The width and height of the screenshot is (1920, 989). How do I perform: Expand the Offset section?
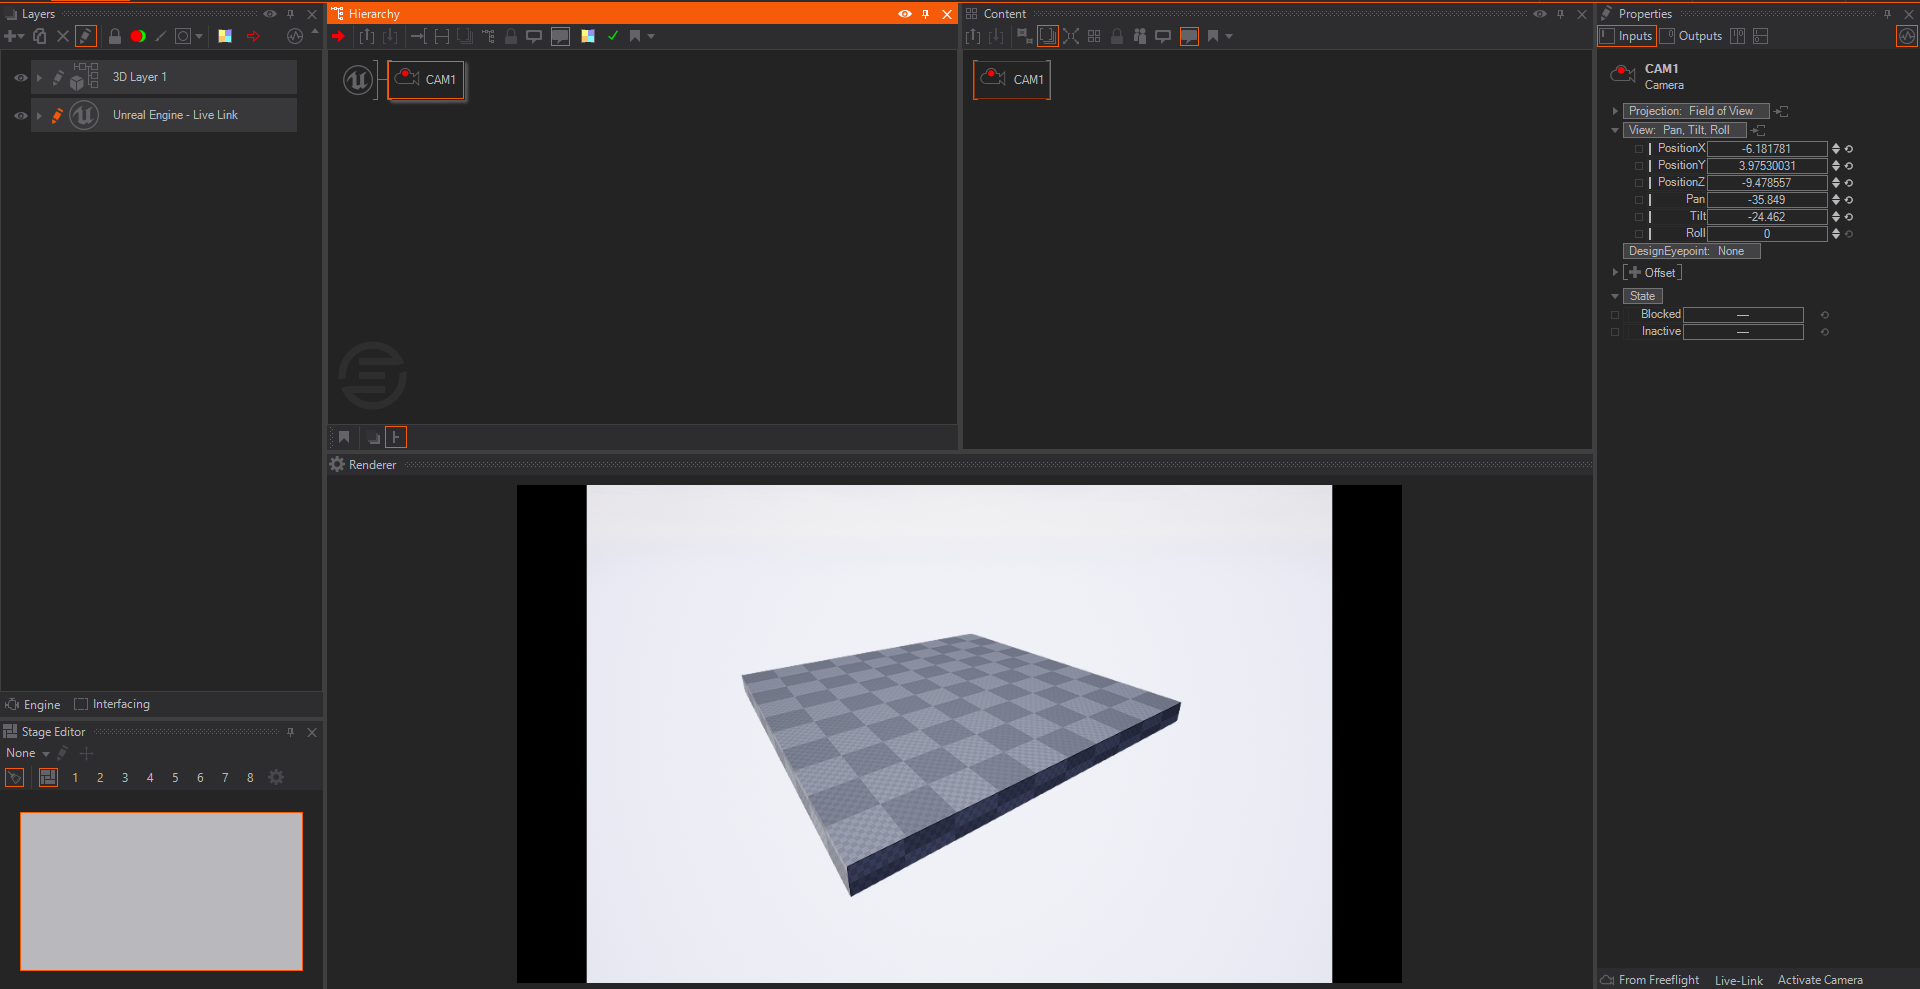1615,272
